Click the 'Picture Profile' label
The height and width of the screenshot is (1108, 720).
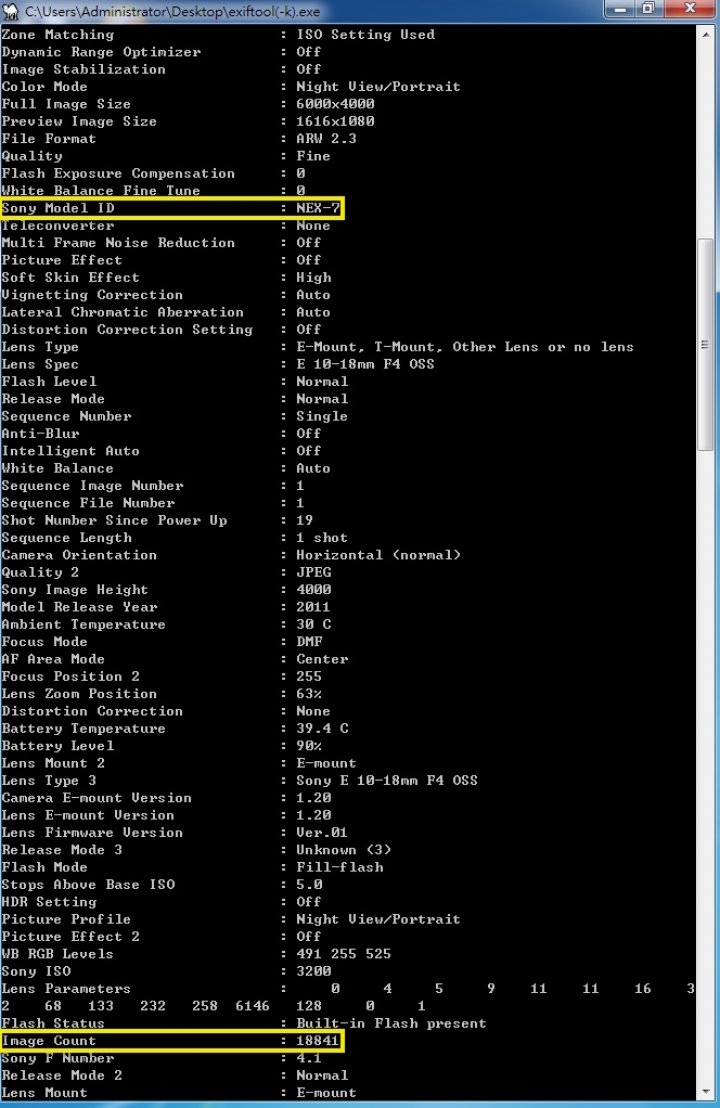point(66,919)
